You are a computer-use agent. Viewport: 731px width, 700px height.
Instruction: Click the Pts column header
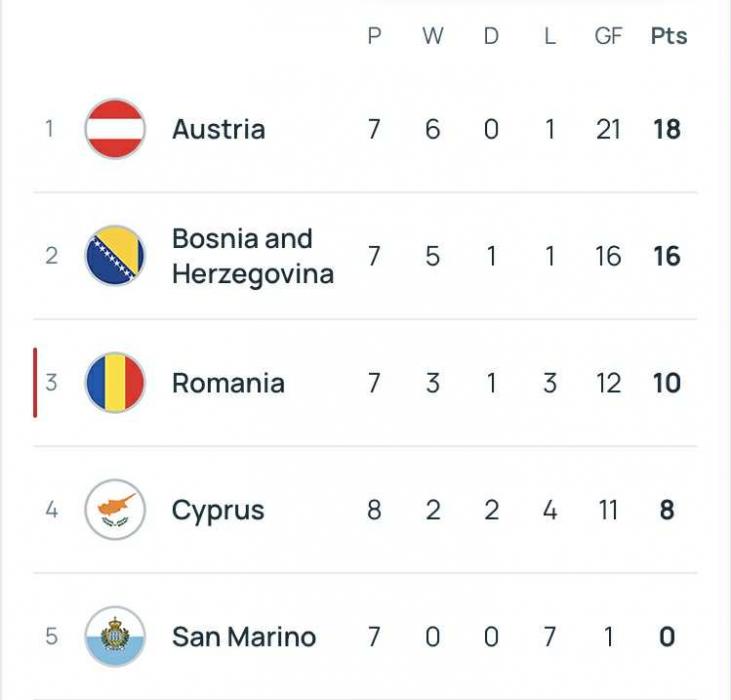(x=669, y=36)
